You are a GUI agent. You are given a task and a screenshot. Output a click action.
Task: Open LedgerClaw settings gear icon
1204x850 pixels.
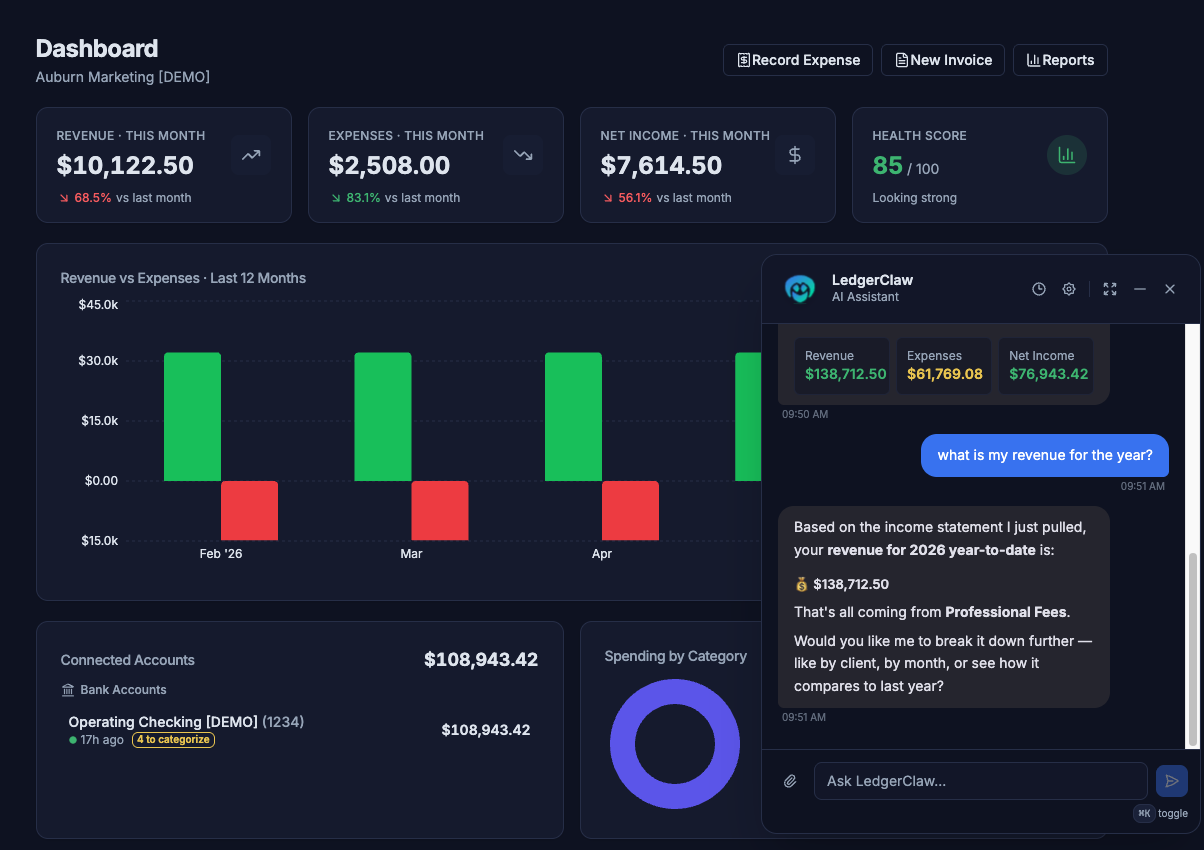coord(1069,289)
